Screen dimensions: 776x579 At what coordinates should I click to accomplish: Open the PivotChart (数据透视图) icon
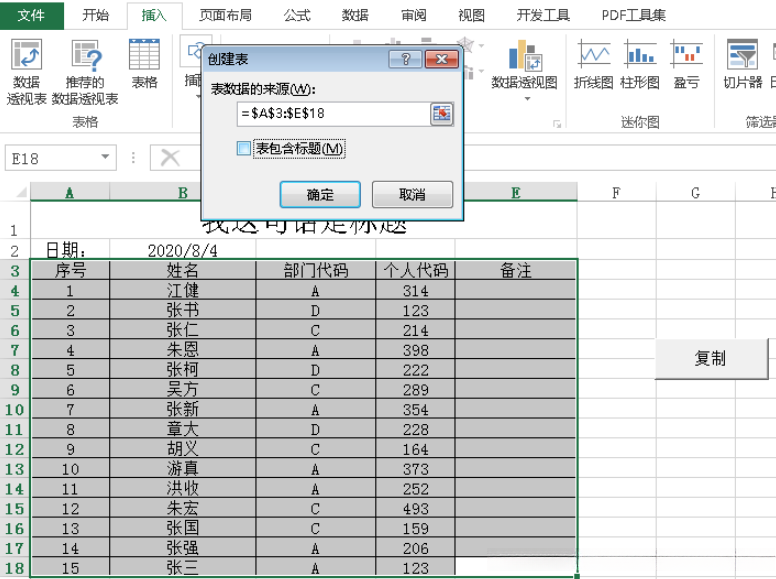pos(524,63)
